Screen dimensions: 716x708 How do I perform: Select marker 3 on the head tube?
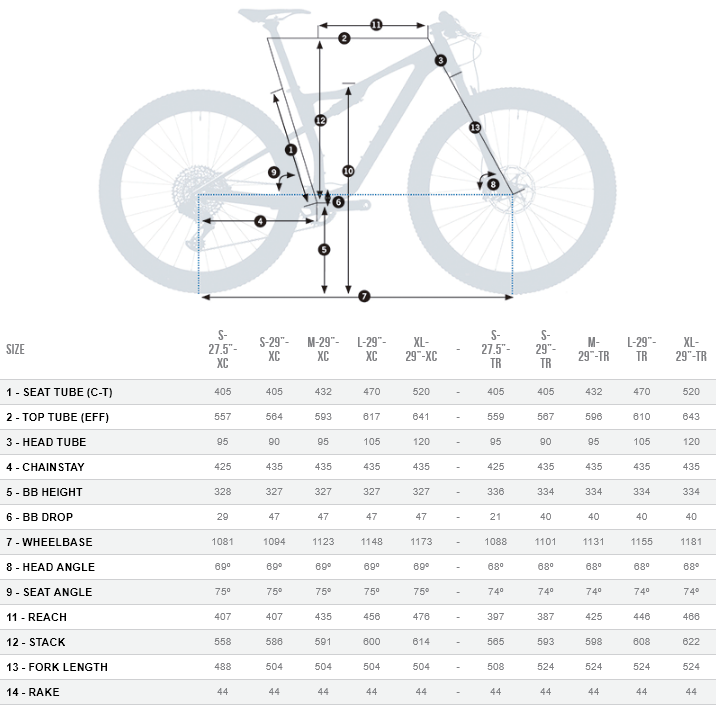tap(441, 61)
